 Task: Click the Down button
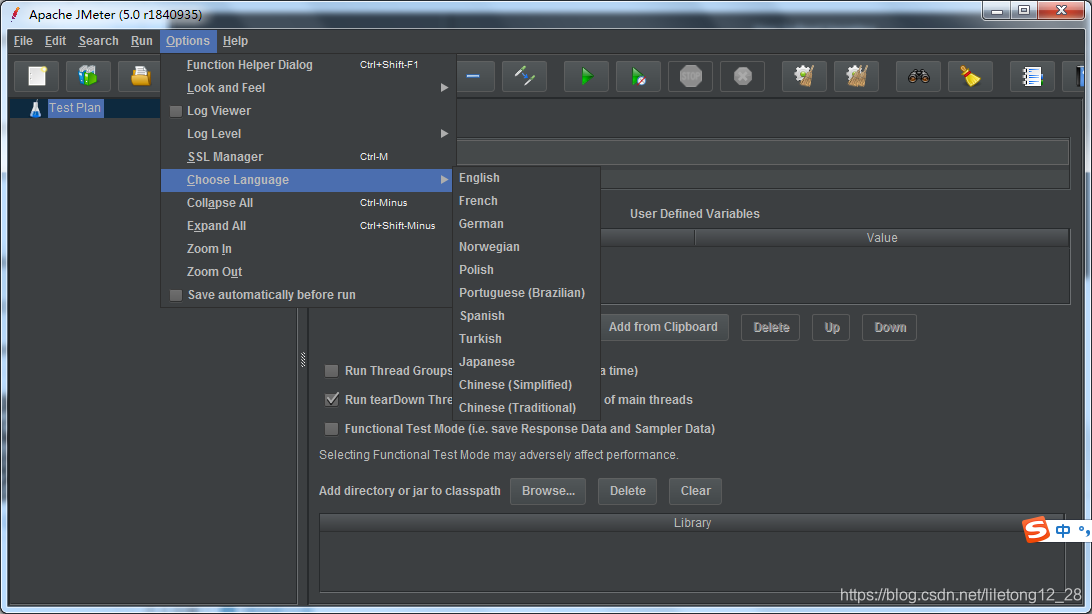[889, 327]
